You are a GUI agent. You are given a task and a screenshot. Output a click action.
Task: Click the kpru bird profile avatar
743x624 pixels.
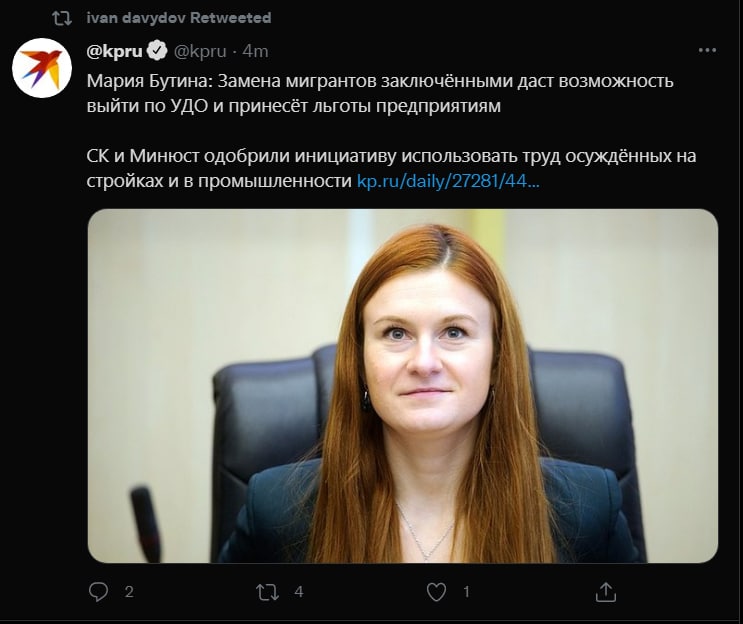pyautogui.click(x=42, y=68)
